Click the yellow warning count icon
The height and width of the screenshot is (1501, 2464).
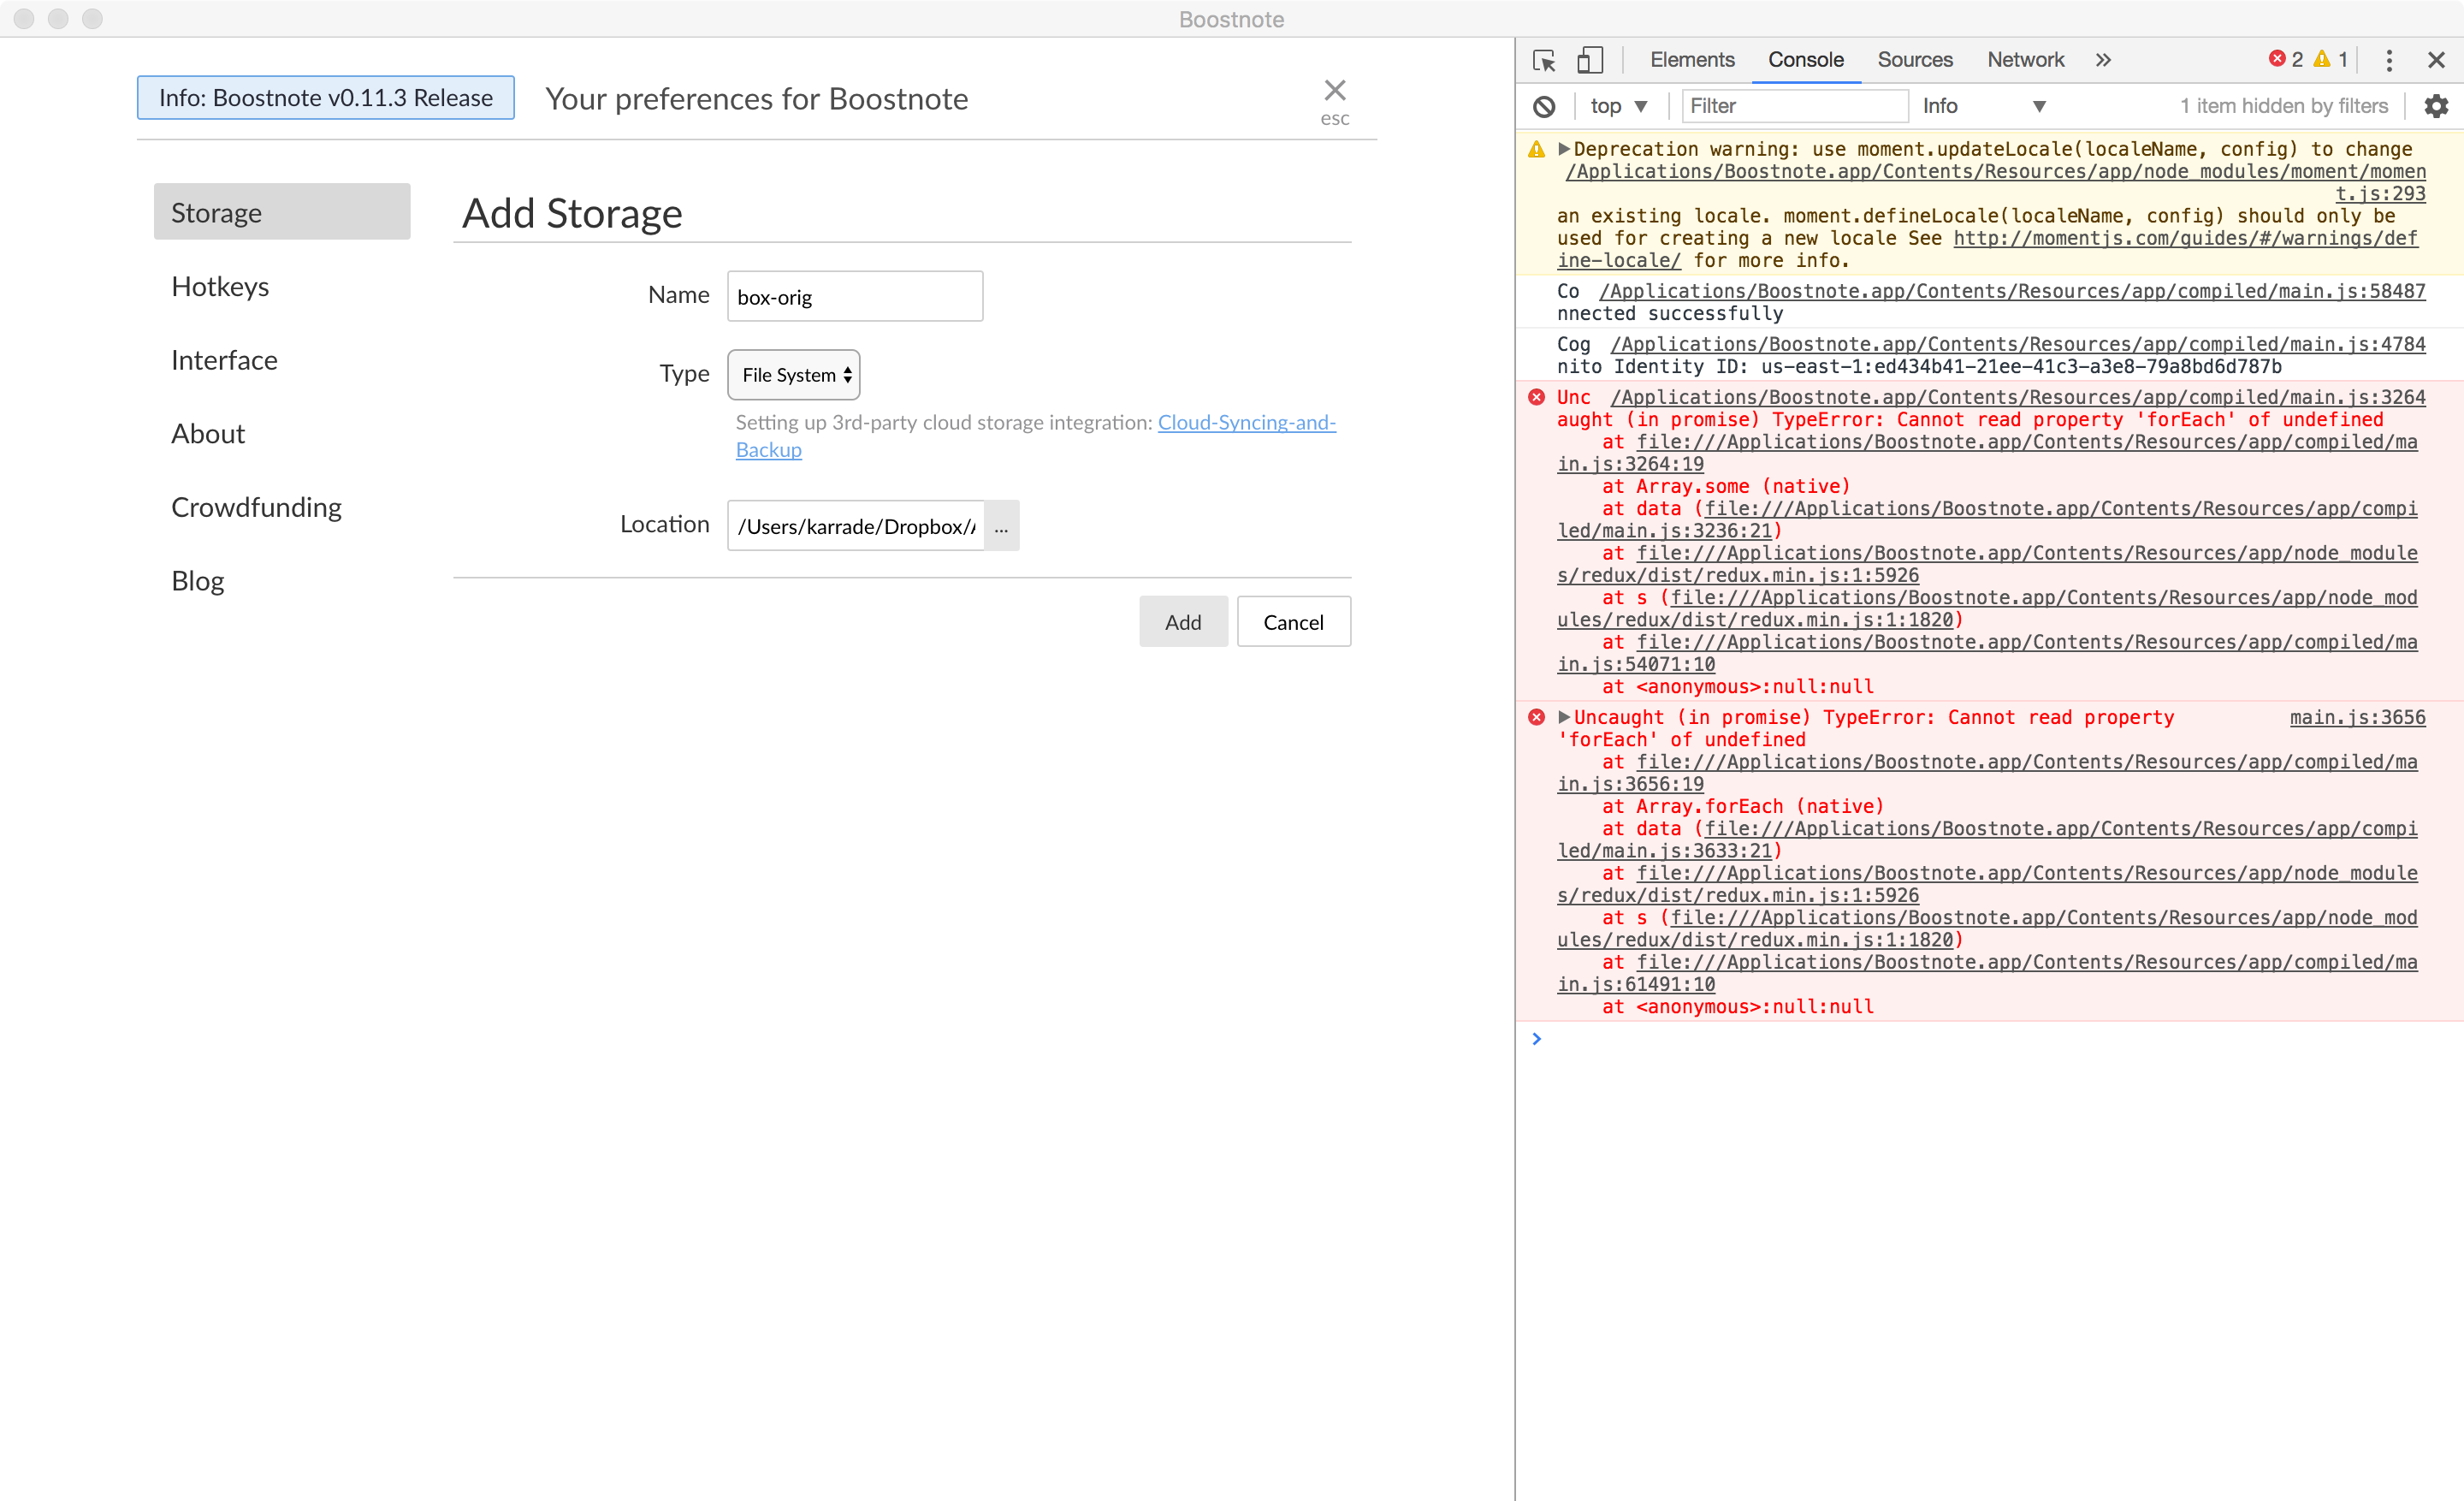click(2322, 59)
